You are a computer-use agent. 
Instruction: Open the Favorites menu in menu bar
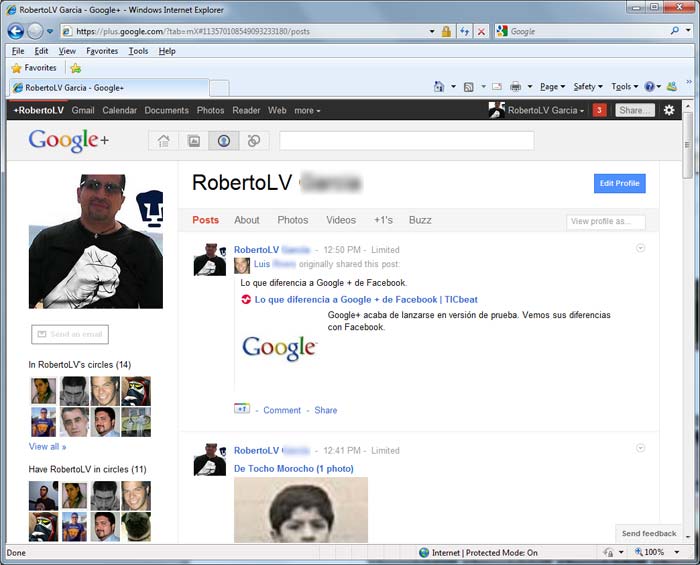[102, 51]
